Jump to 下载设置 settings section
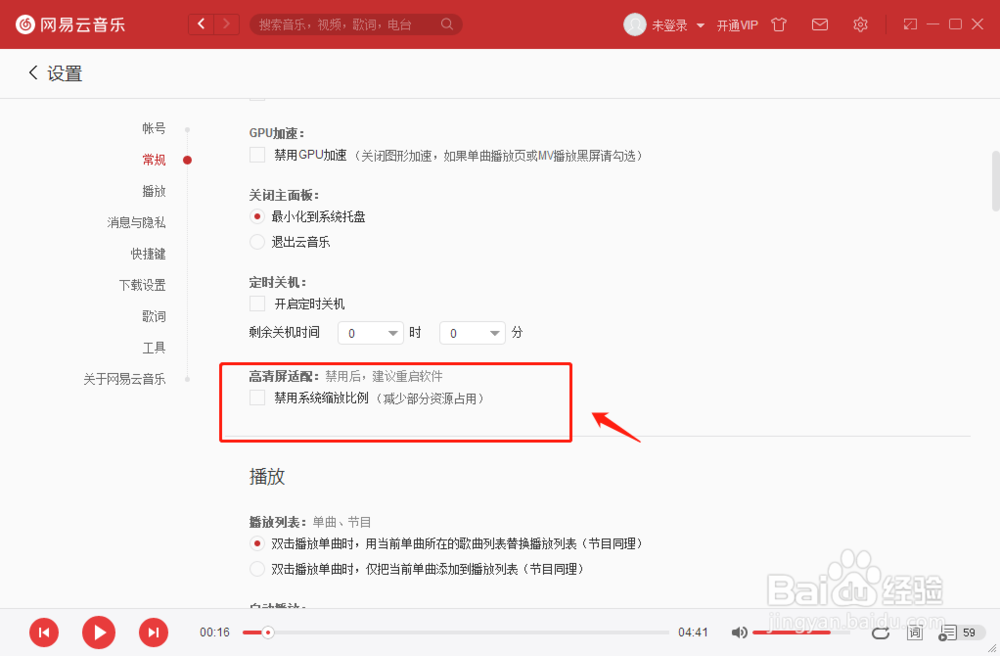Screen dimensions: 1000x656 142,284
